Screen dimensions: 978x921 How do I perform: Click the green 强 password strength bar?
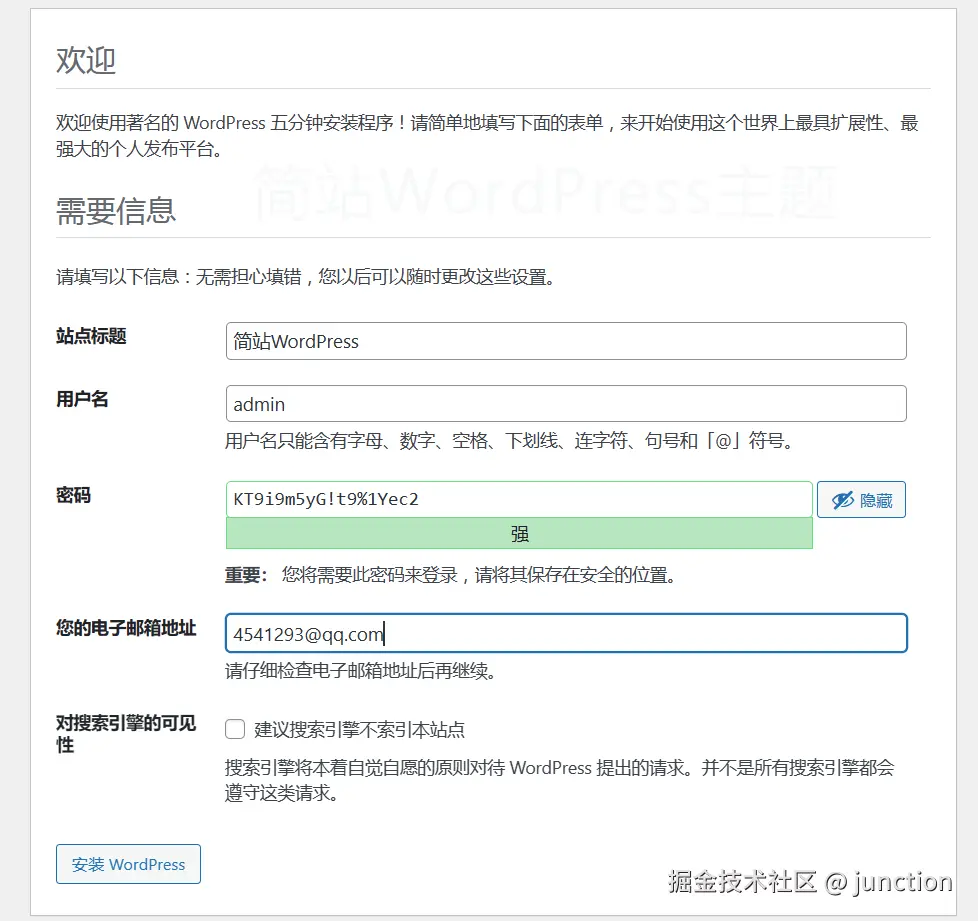[x=519, y=534]
